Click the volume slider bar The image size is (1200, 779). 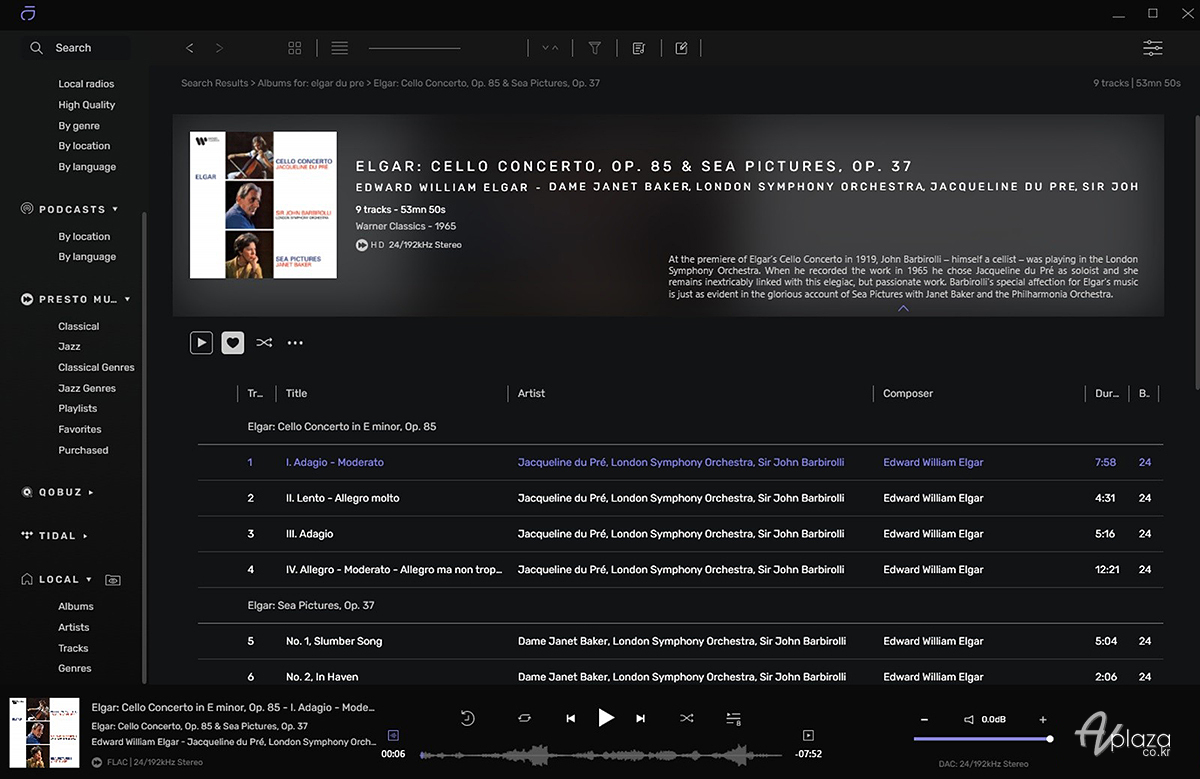point(982,739)
